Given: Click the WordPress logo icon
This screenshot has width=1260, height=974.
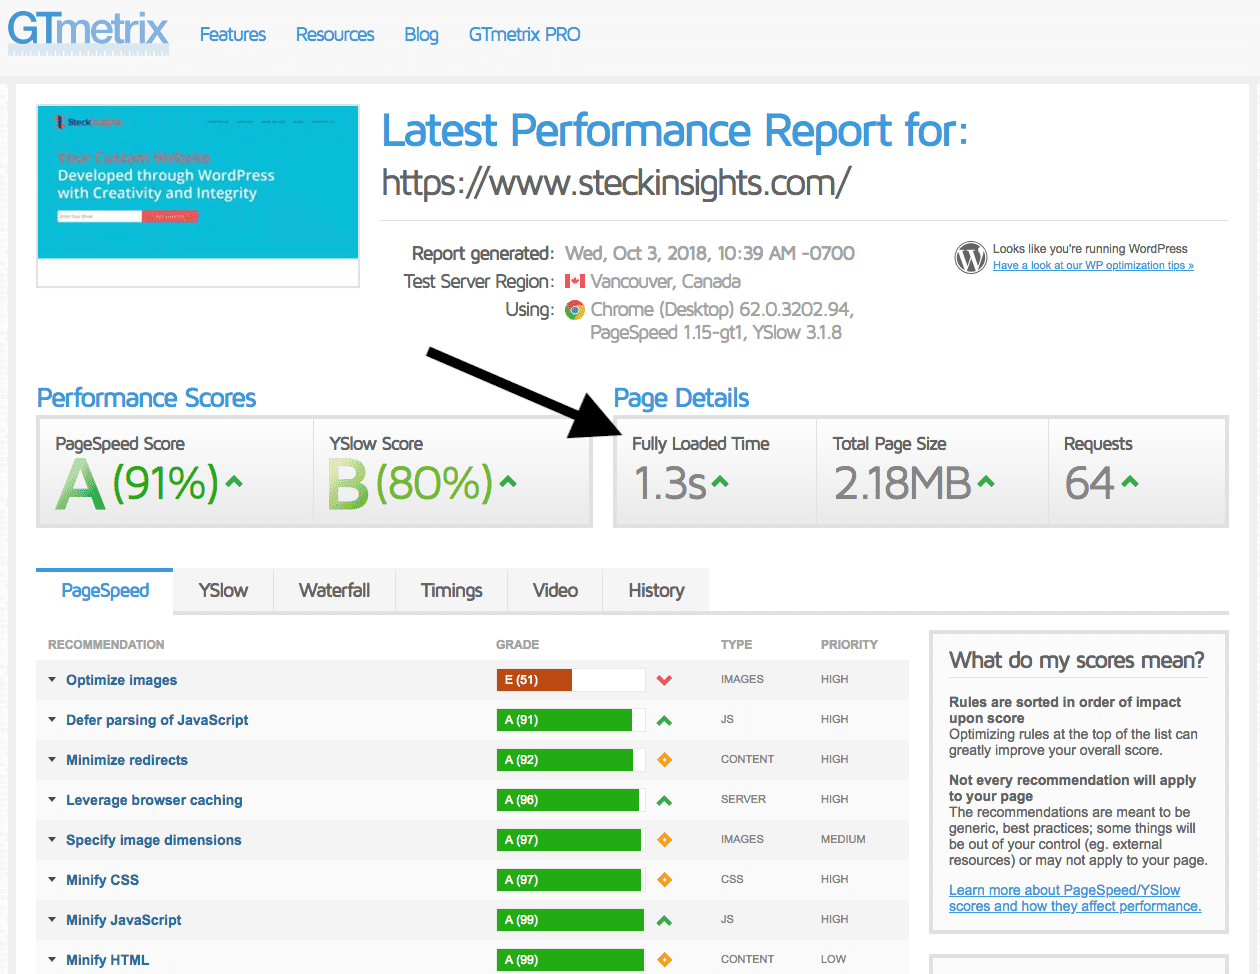Looking at the screenshot, I should pos(970,257).
